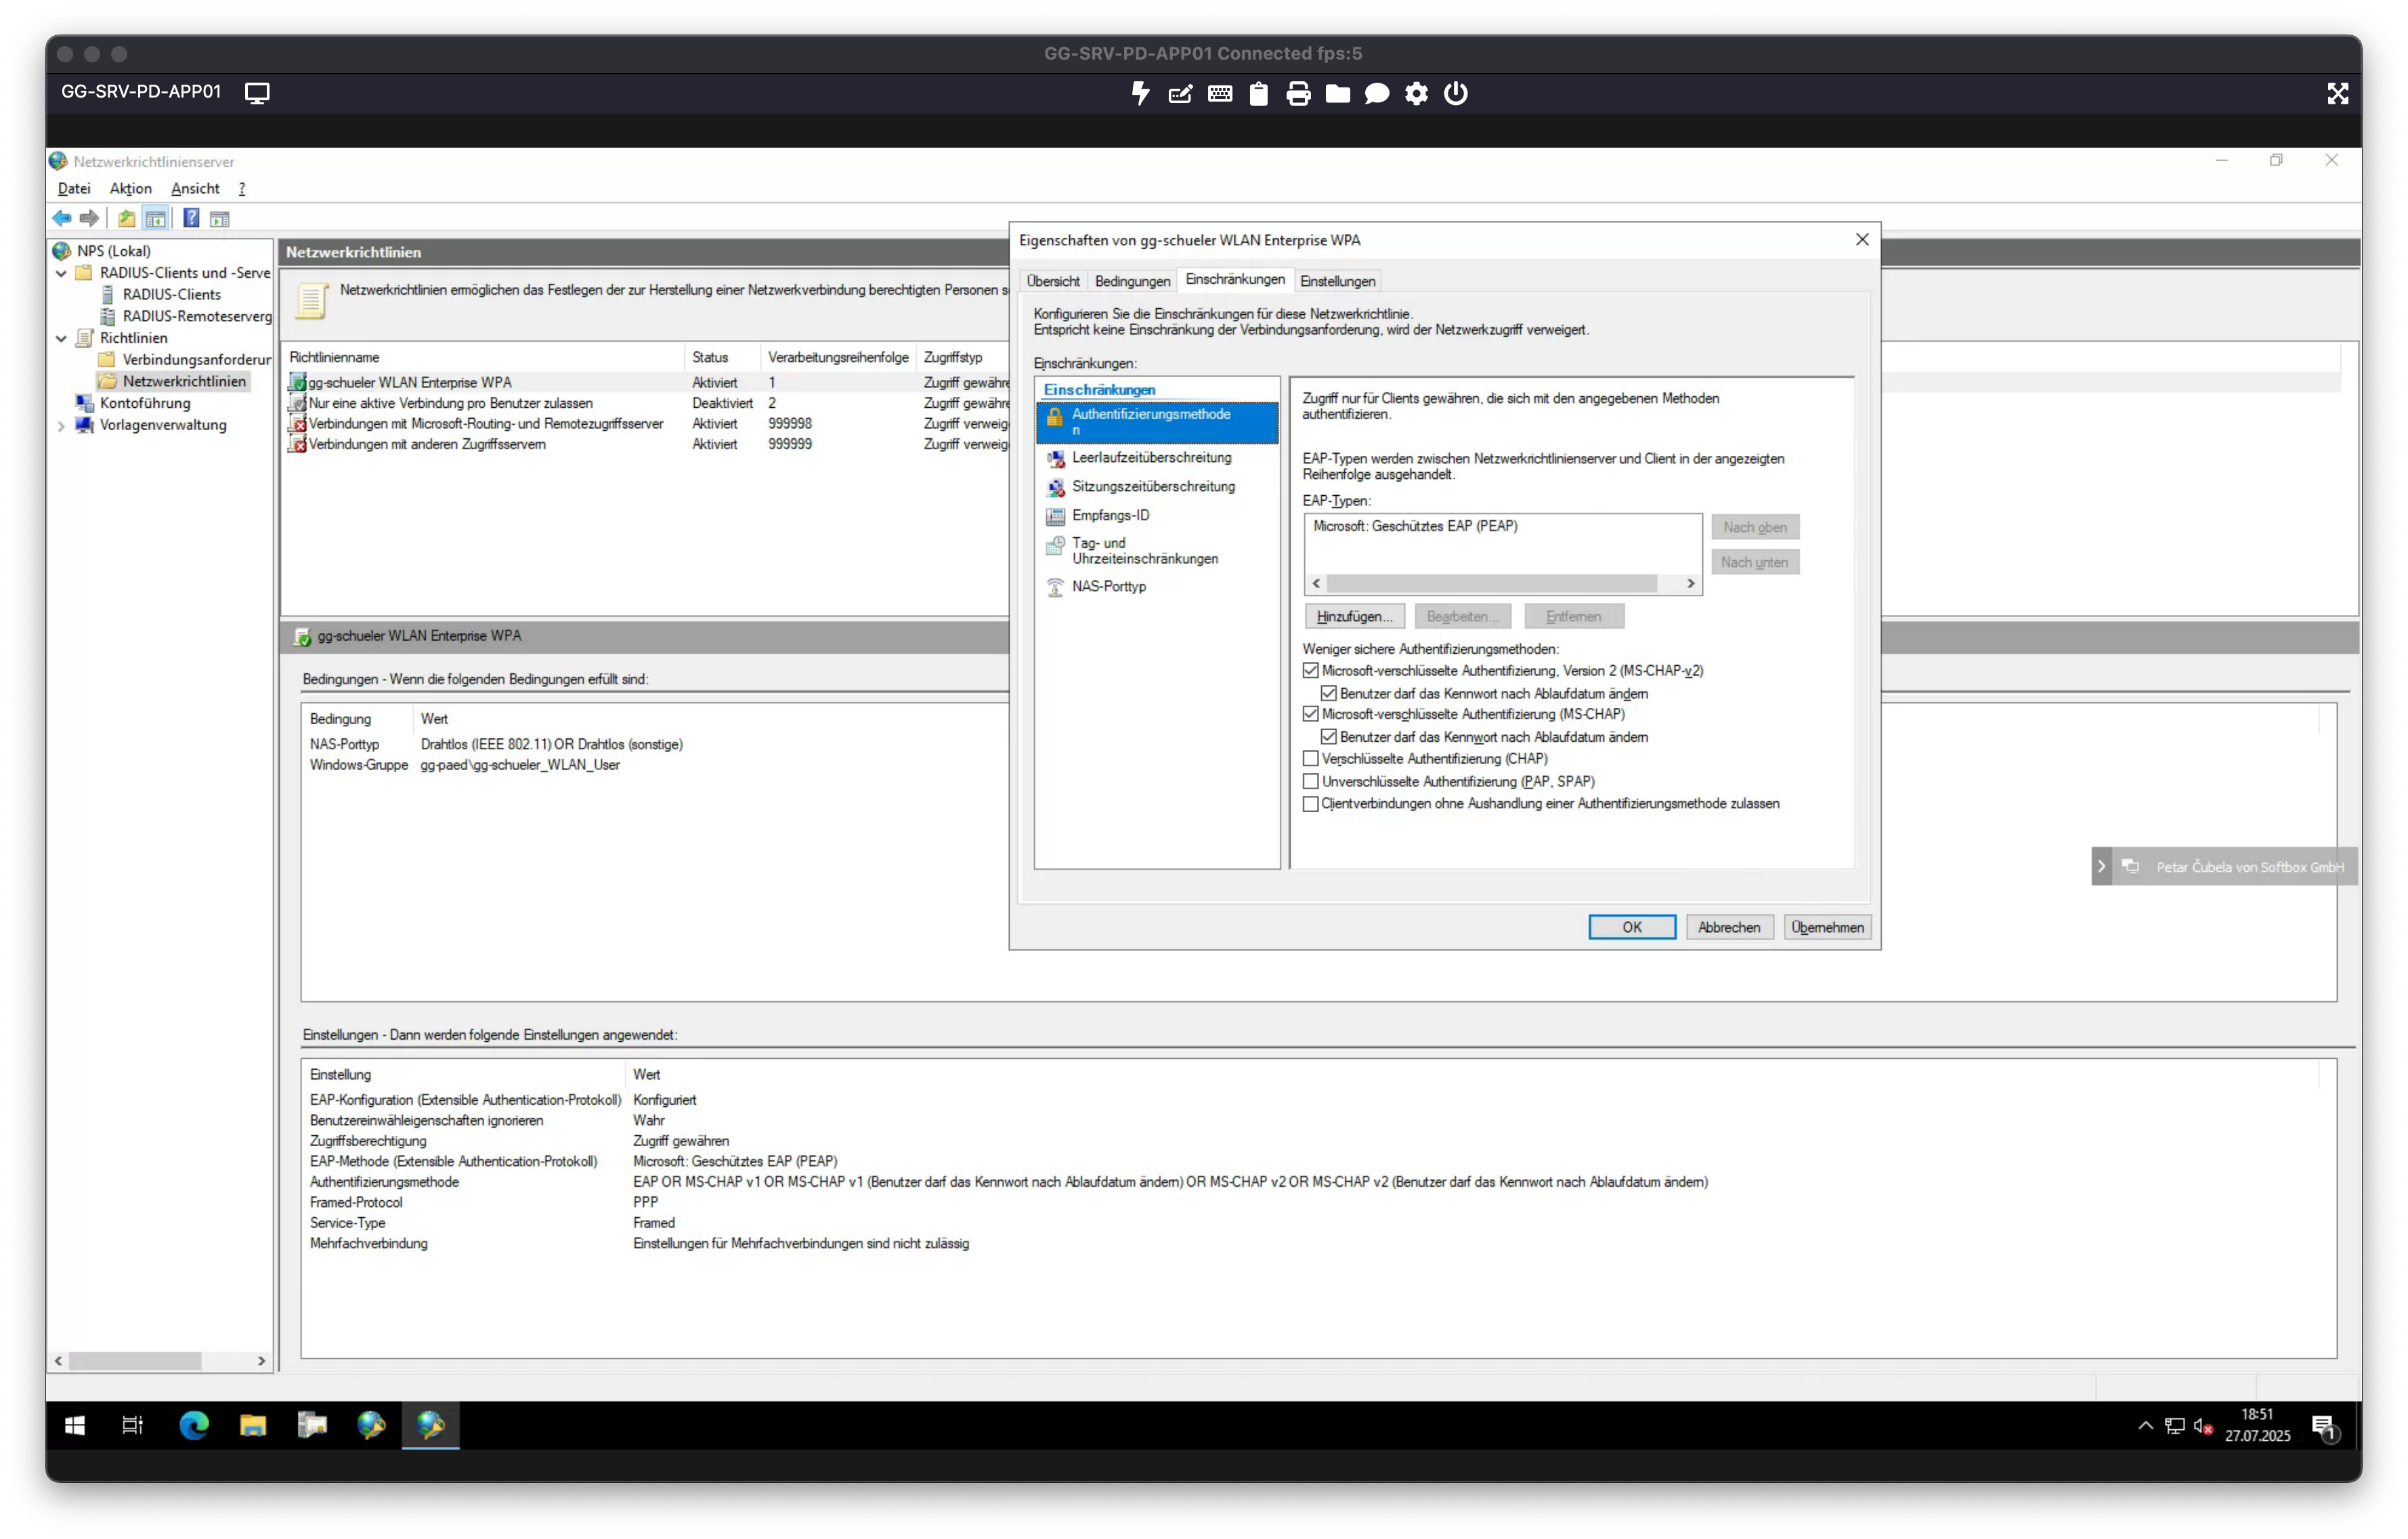Open Microsoft Edge from the taskbar
The width and height of the screenshot is (2408, 1539).
pos(194,1425)
